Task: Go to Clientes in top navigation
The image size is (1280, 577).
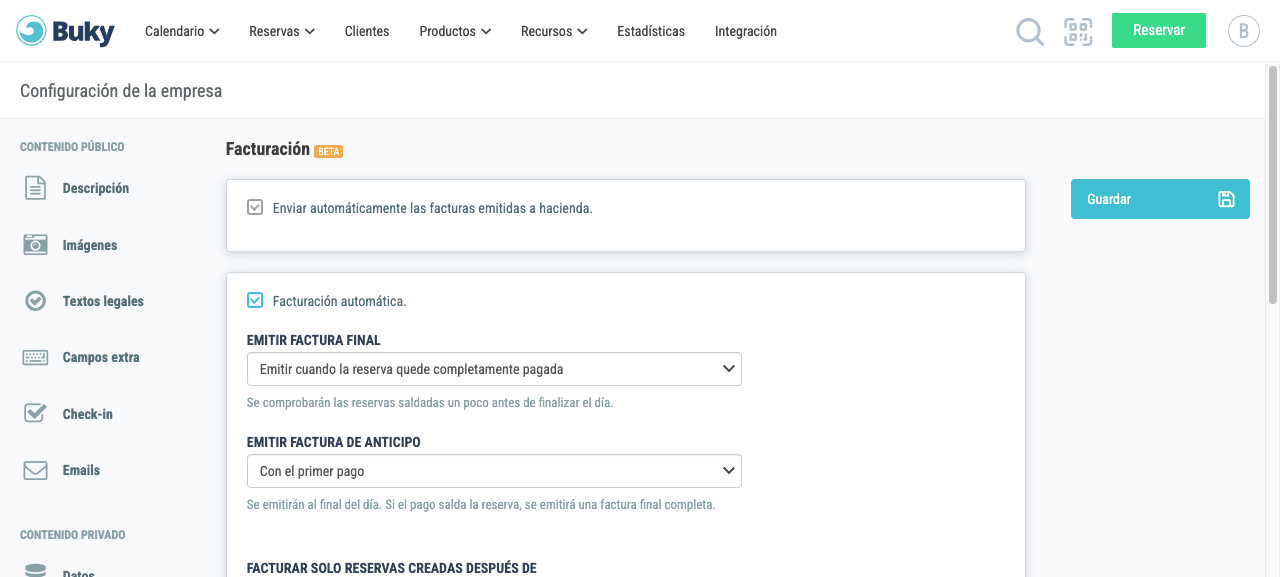Action: pos(367,31)
